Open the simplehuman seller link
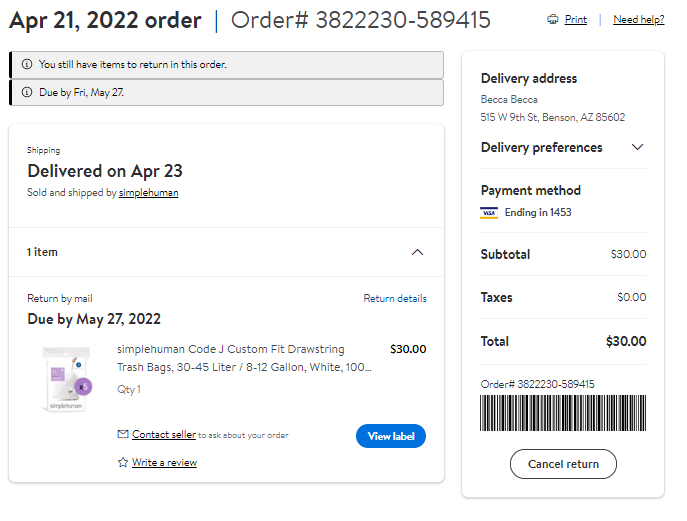 (x=149, y=192)
